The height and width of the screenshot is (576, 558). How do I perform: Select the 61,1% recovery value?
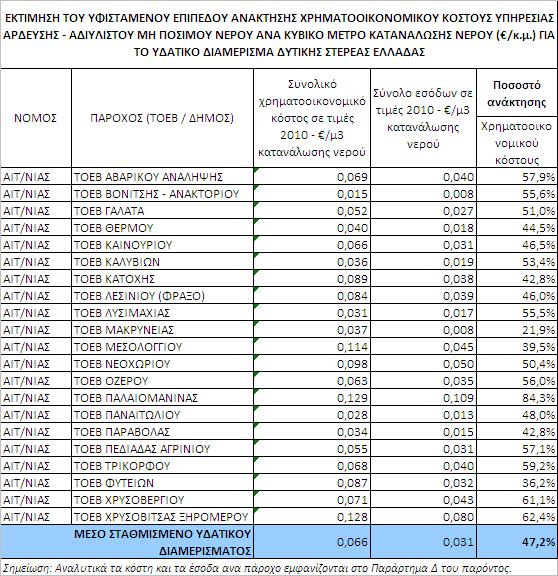click(517, 500)
